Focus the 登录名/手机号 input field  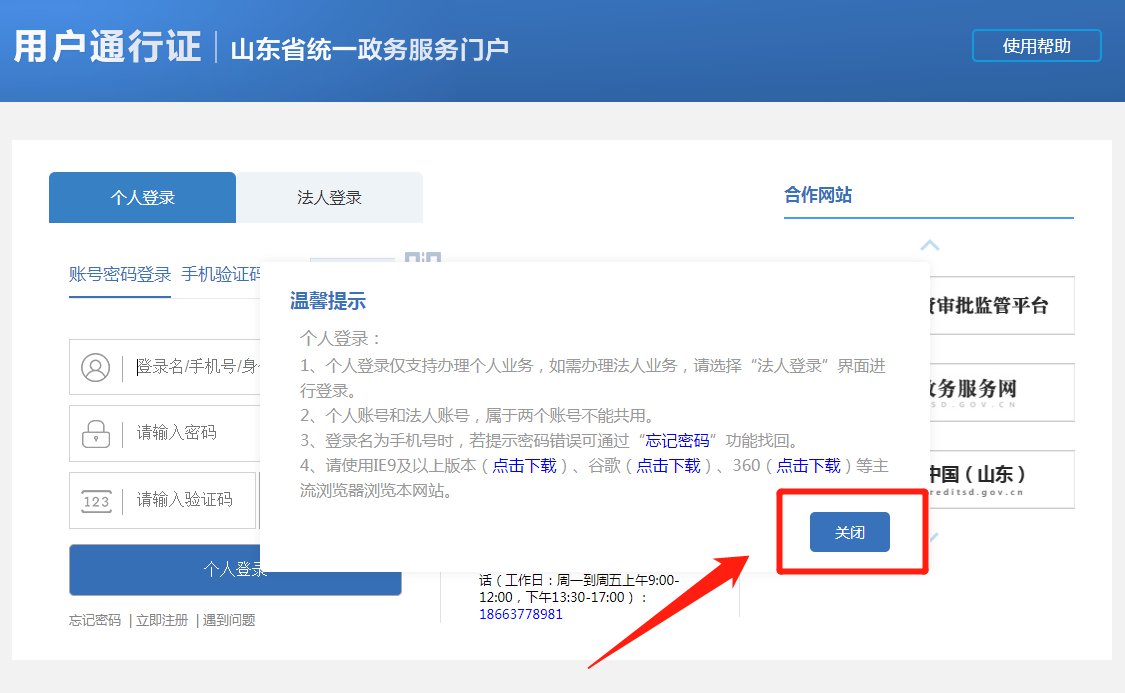164,367
